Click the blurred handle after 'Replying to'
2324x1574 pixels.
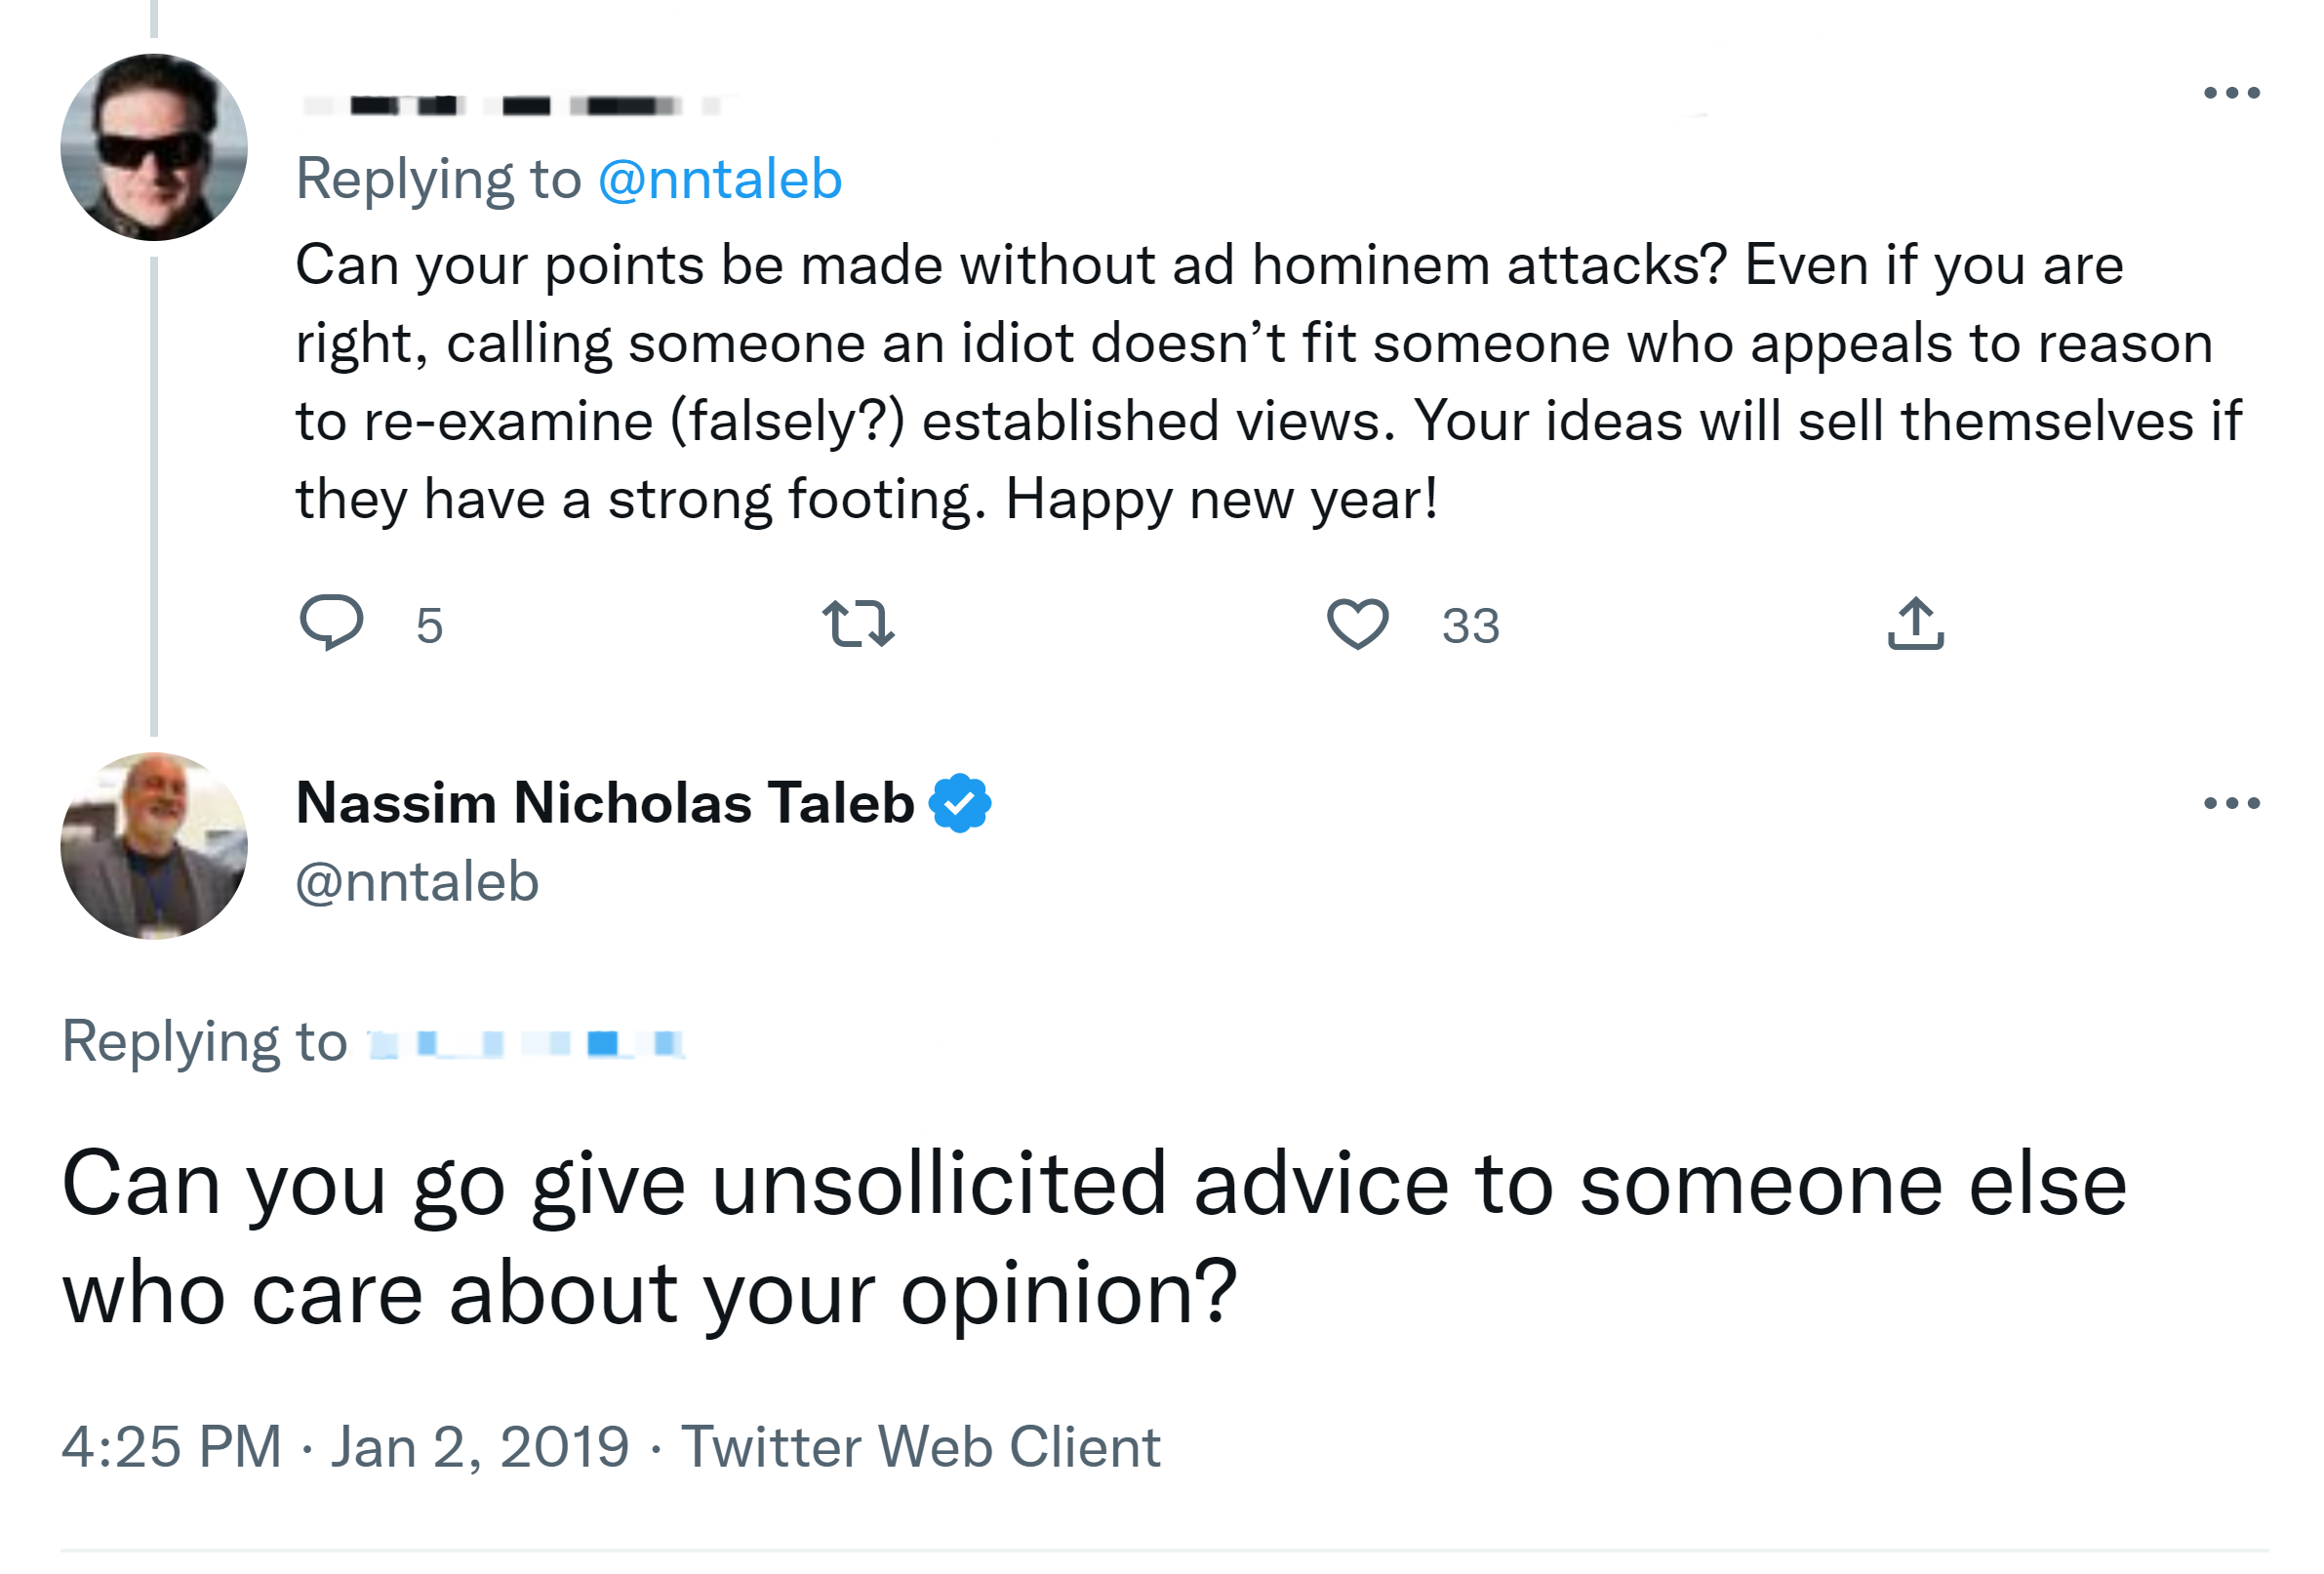(x=527, y=1044)
